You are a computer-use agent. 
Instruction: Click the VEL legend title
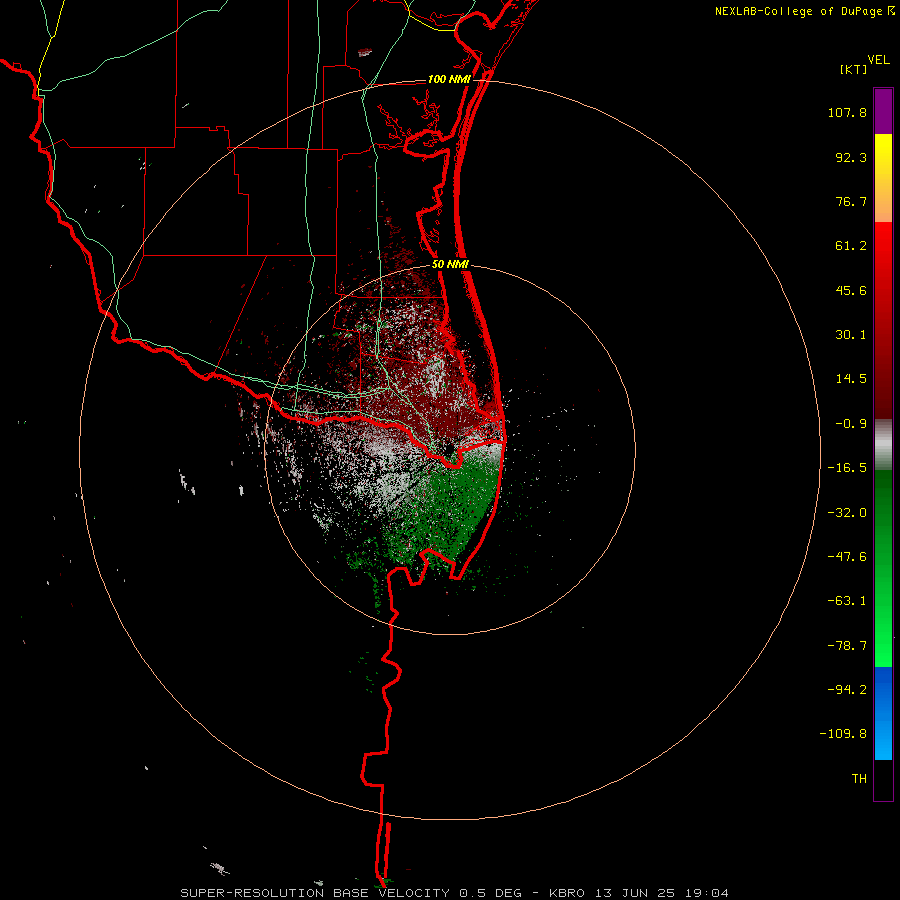coord(878,59)
